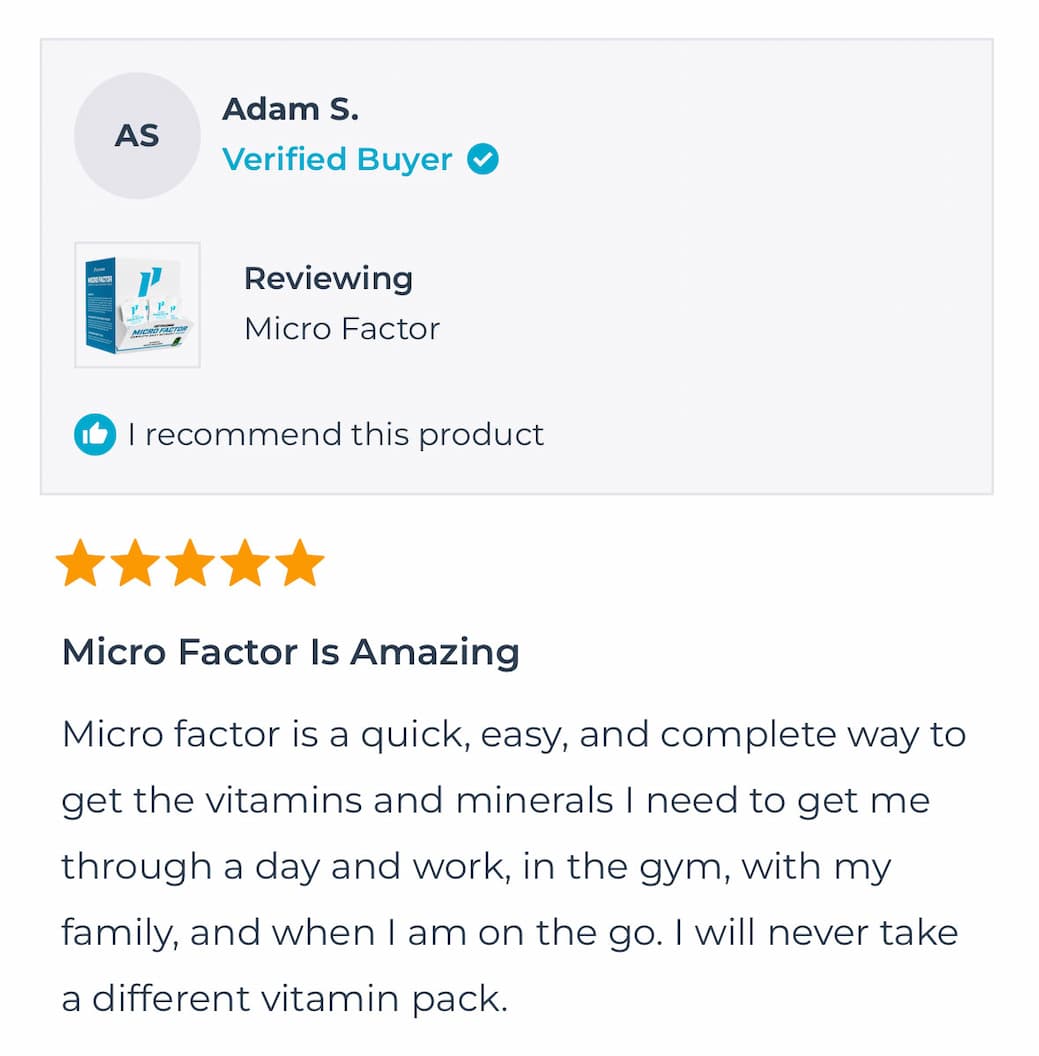Open the Micro Factor product box thumbnail
The image size is (1039, 1056).
tap(138, 305)
